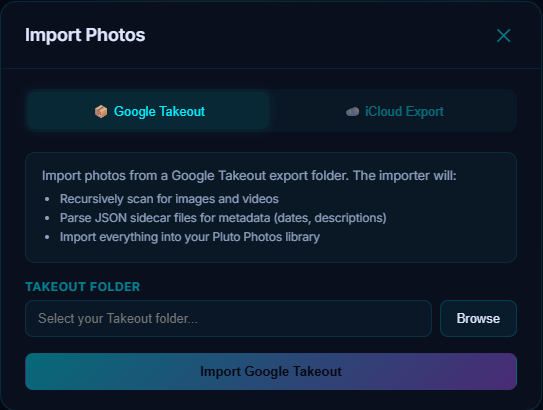Click 'Import everything into your Pluto Photos library'
Viewport: 543px width, 410px height.
(x=190, y=237)
